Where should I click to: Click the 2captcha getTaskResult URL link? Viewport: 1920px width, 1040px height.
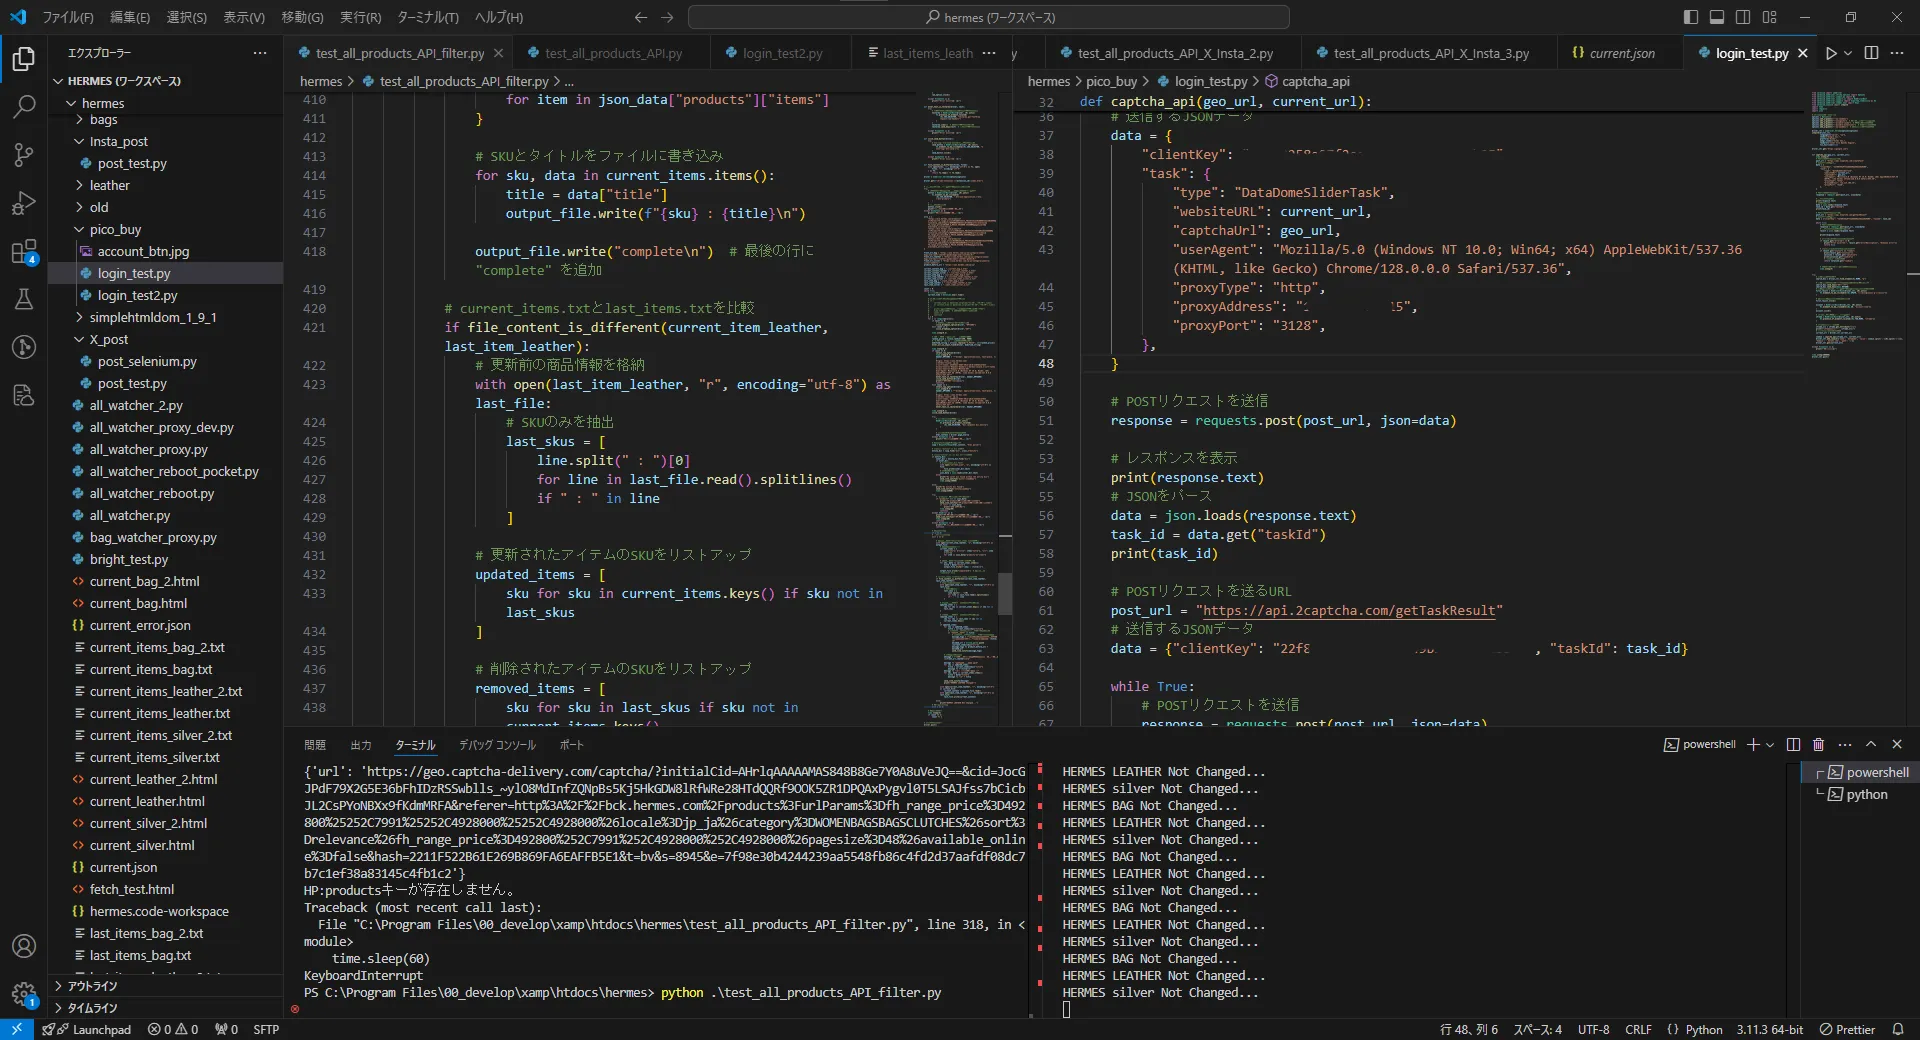pos(1348,610)
